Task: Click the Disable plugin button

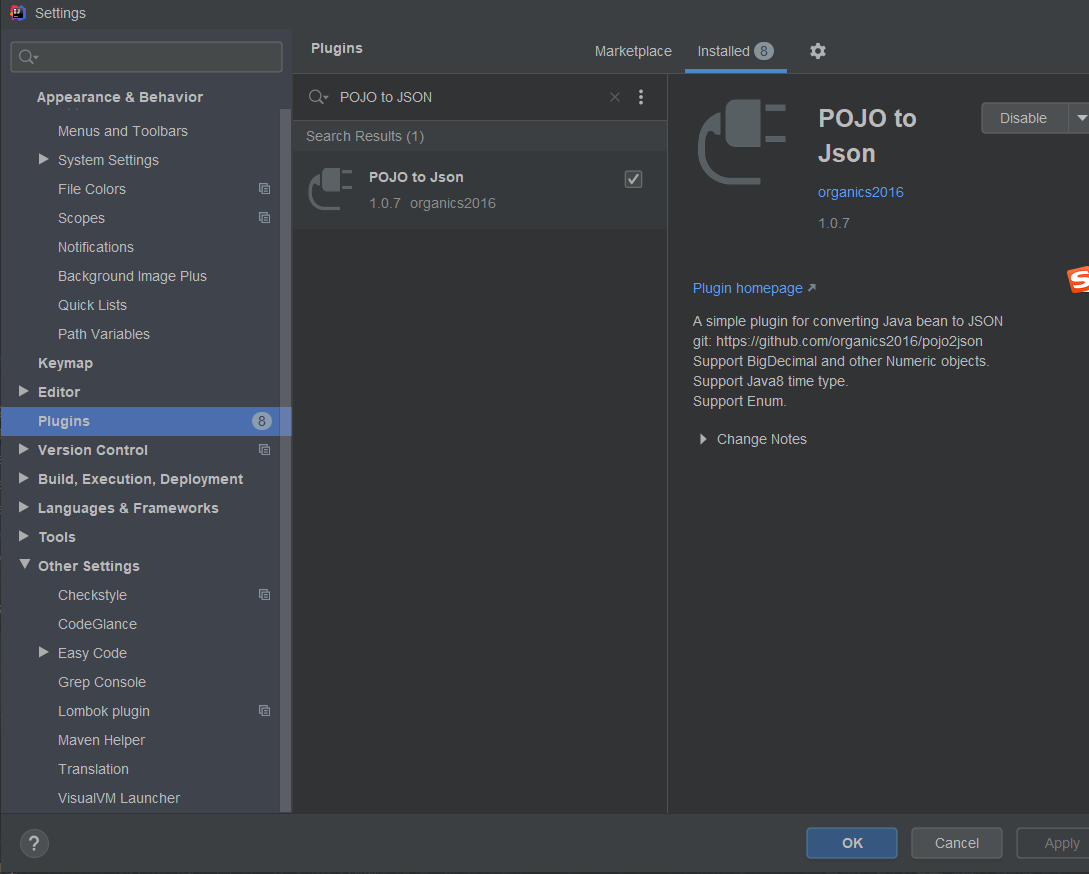Action: (x=1024, y=118)
